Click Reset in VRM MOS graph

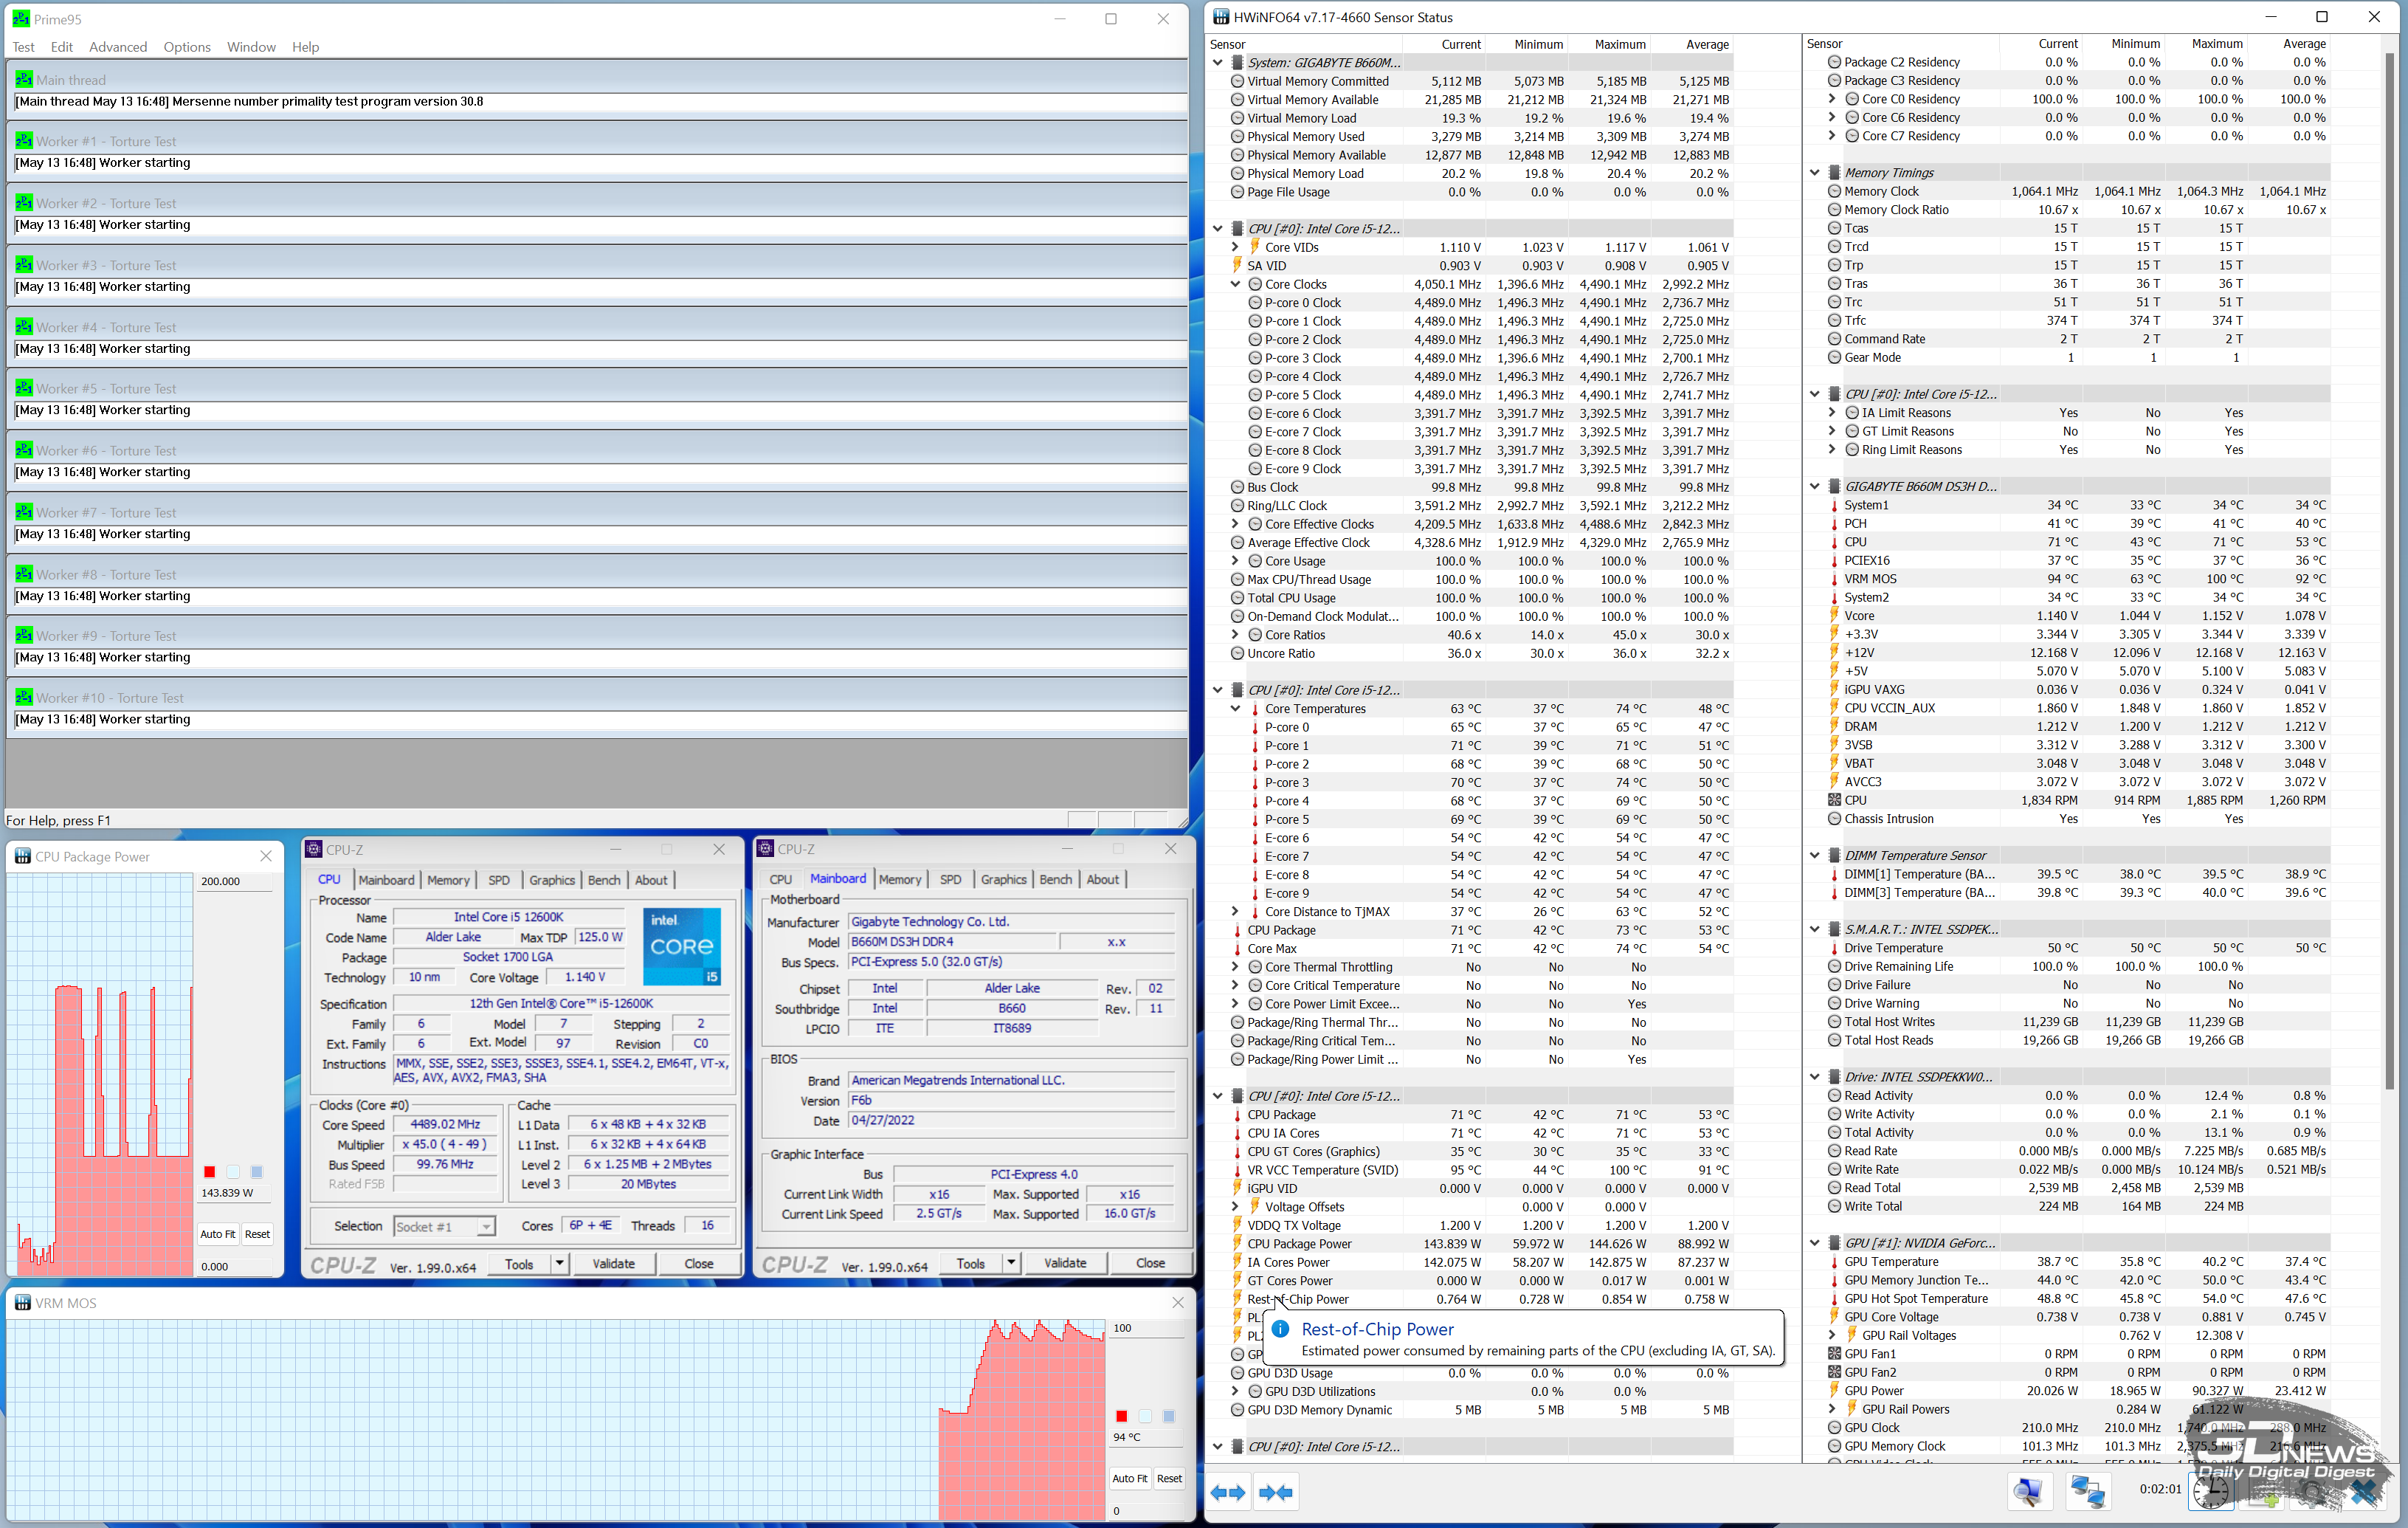point(1169,1478)
